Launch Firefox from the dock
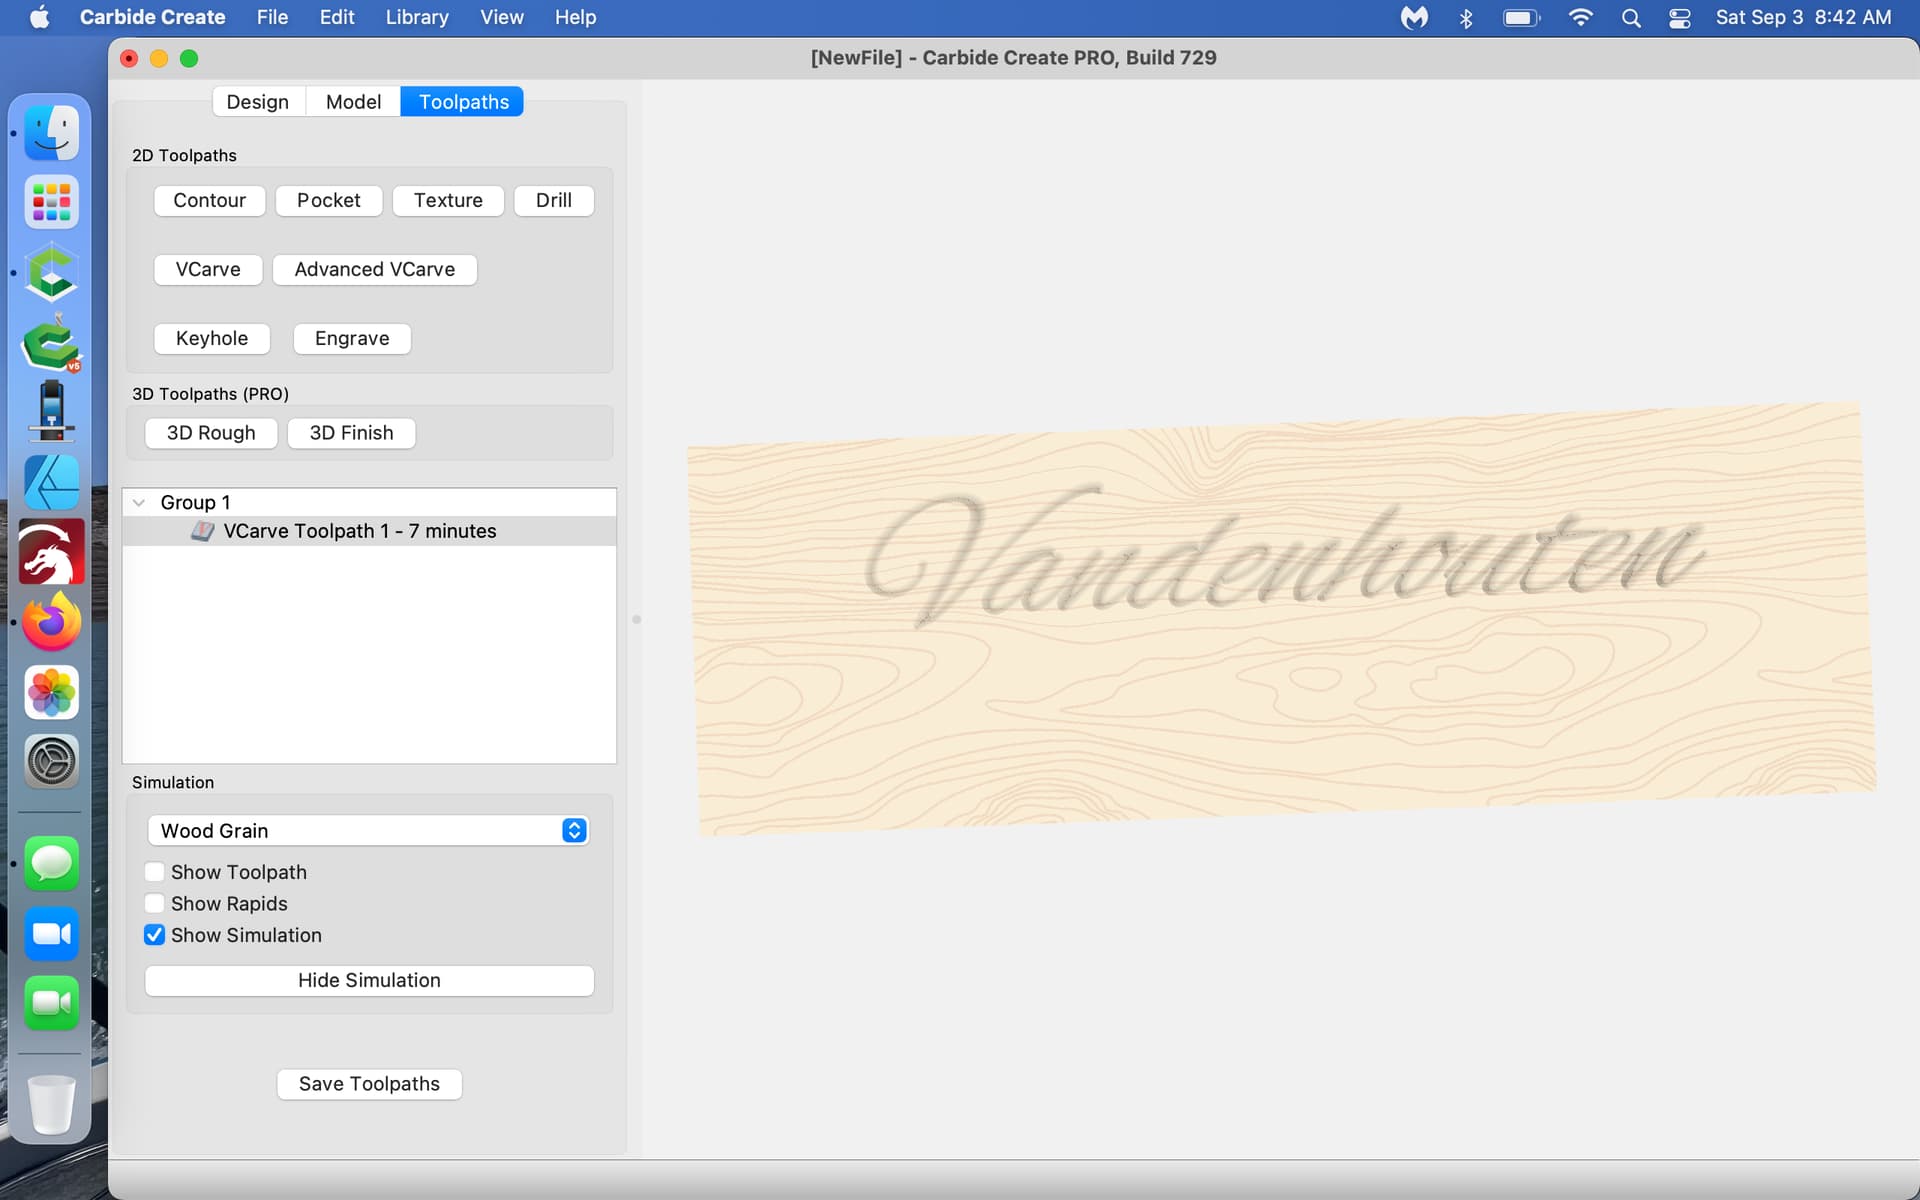1920x1200 pixels. [51, 622]
